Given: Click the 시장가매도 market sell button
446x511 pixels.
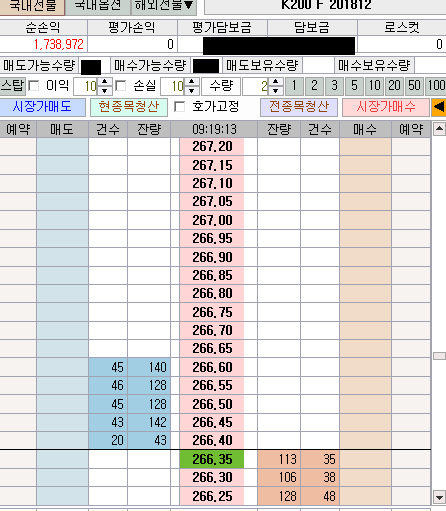Looking at the screenshot, I should [x=42, y=107].
